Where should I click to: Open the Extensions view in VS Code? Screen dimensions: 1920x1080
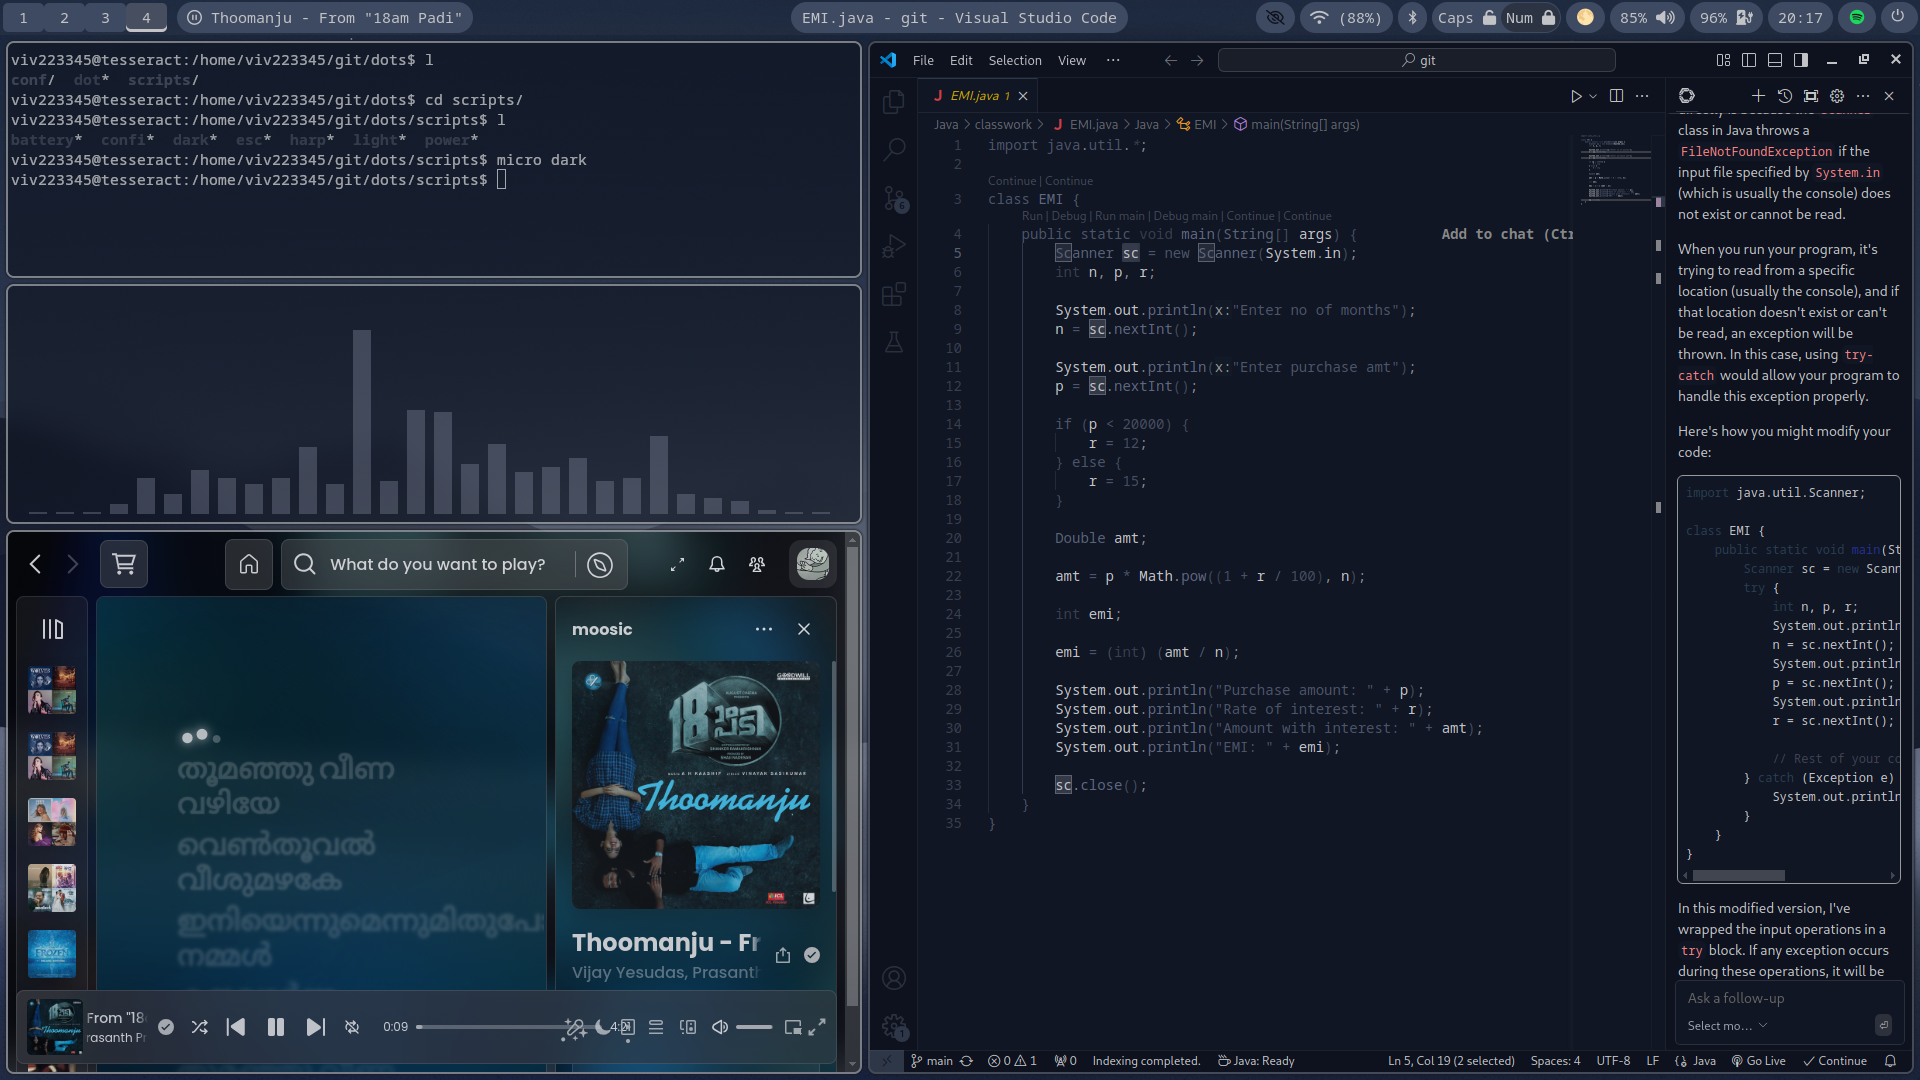point(893,294)
